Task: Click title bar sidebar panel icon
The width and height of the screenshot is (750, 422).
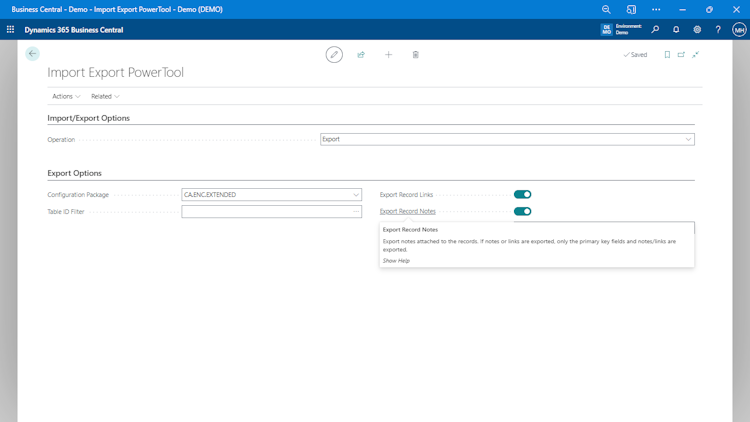Action: pyautogui.click(x=631, y=10)
